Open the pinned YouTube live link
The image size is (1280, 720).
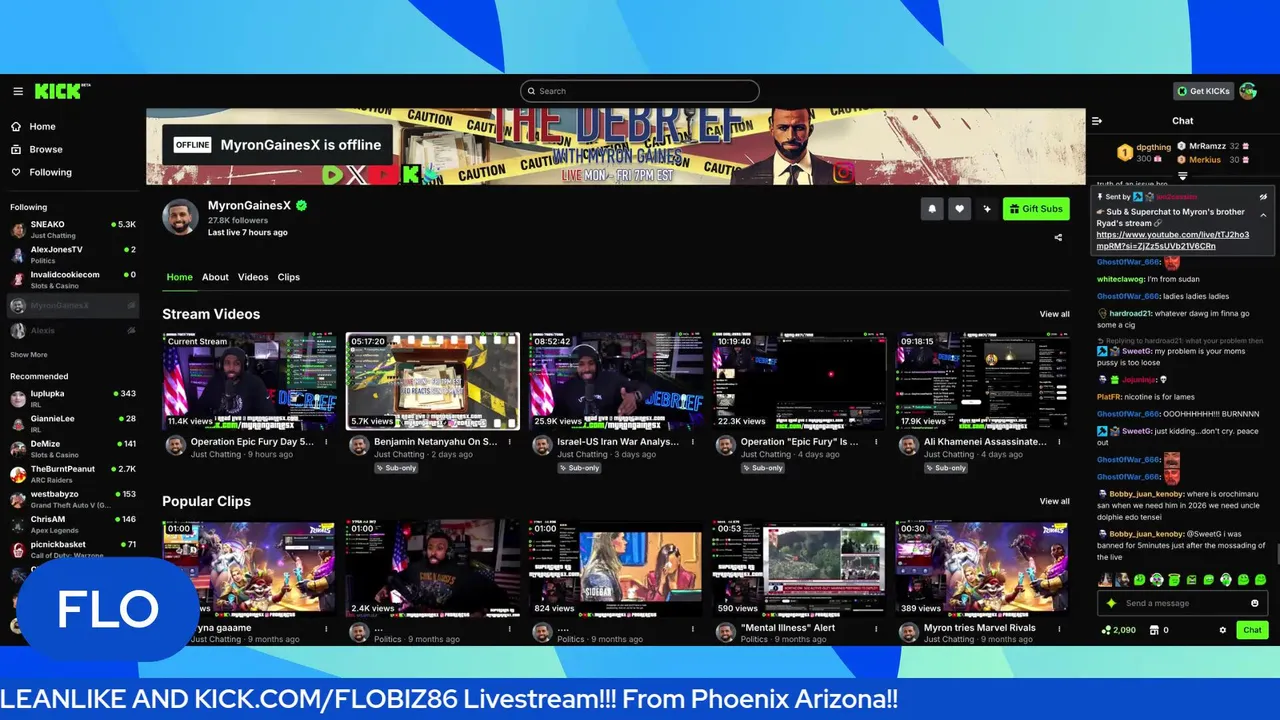pos(1172,240)
